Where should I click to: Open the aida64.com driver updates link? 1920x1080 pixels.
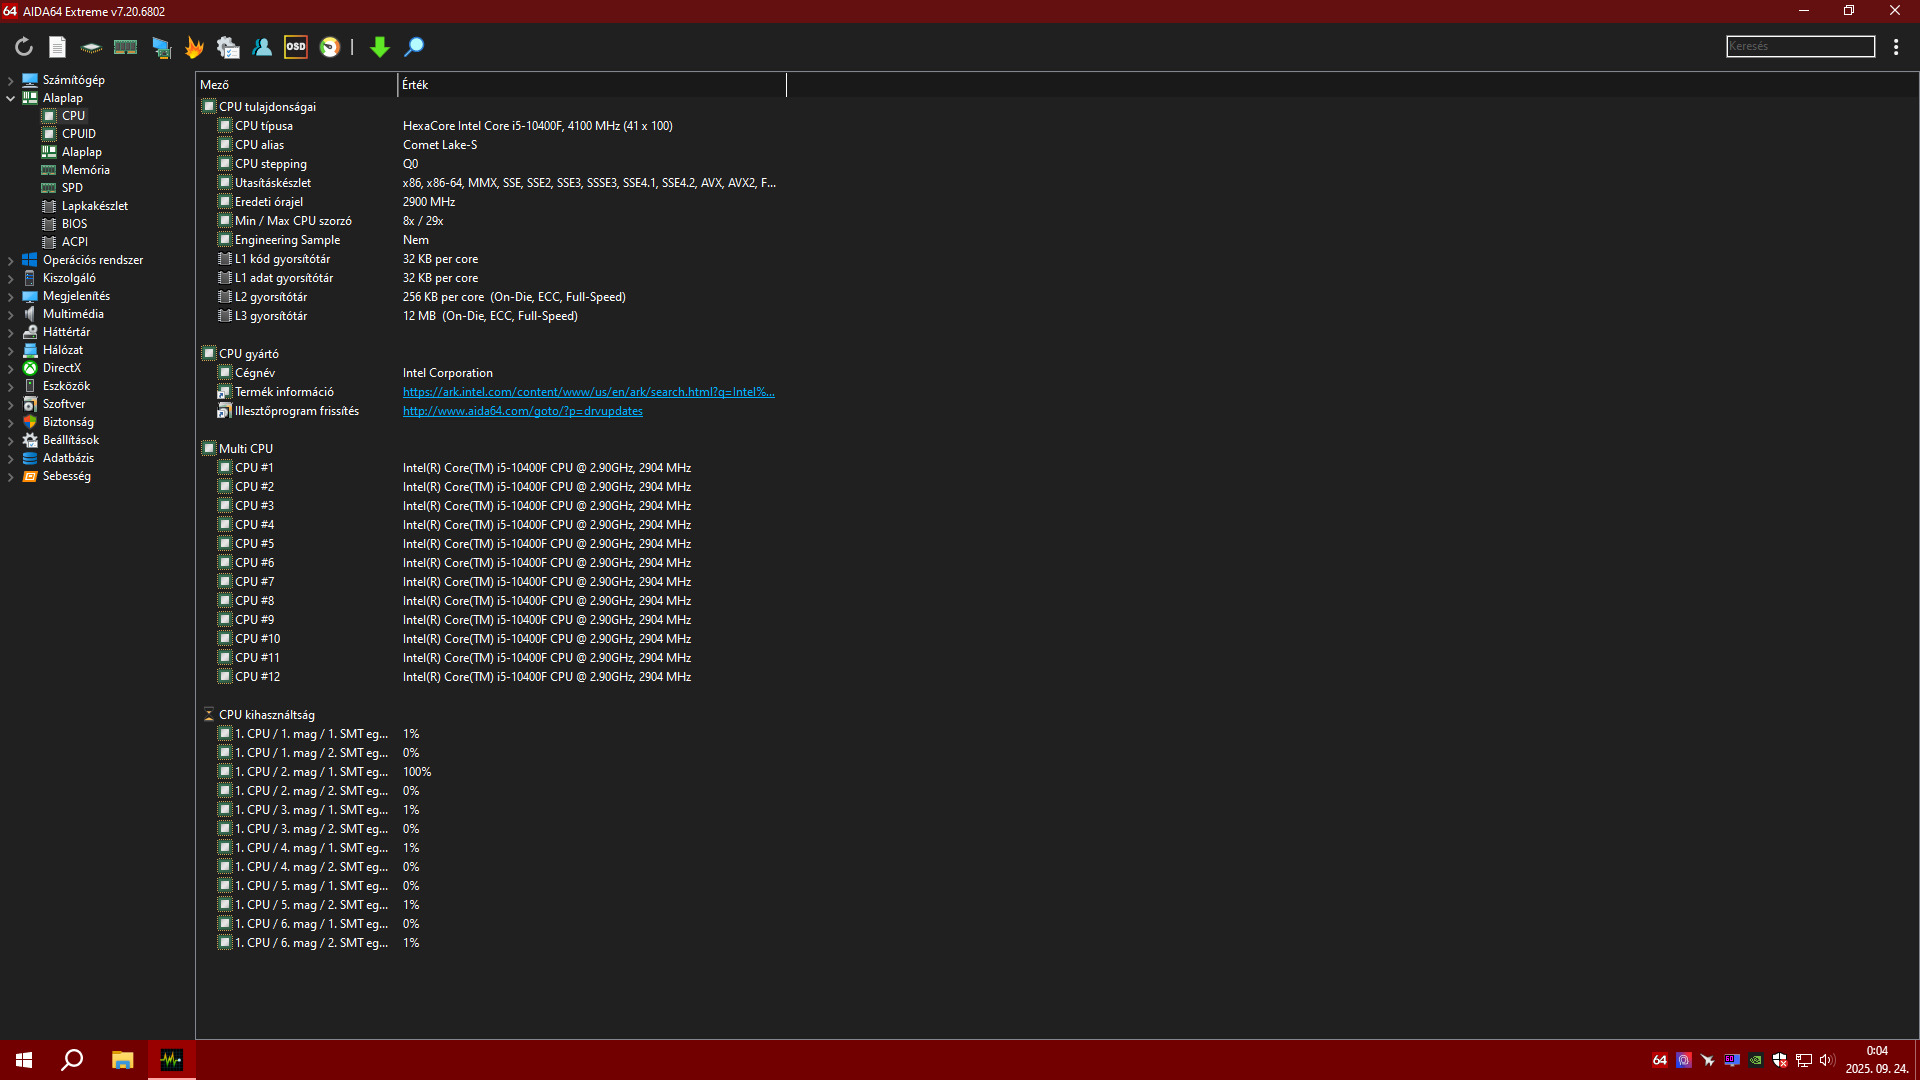point(522,411)
